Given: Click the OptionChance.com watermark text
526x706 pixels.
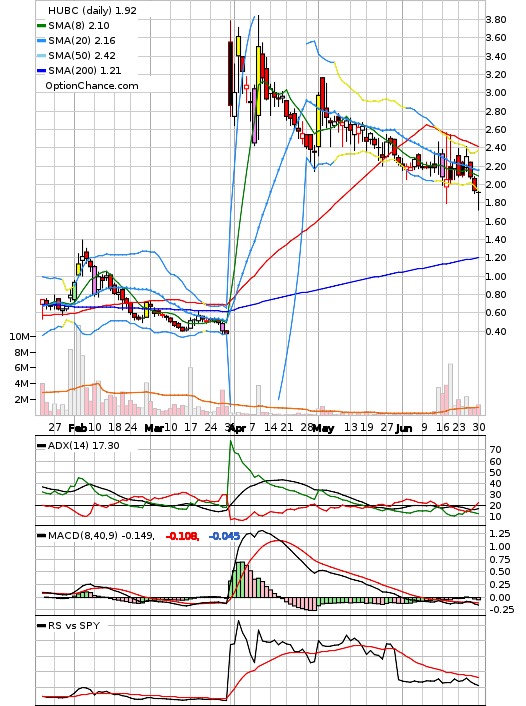Looking at the screenshot, I should 92,86.
